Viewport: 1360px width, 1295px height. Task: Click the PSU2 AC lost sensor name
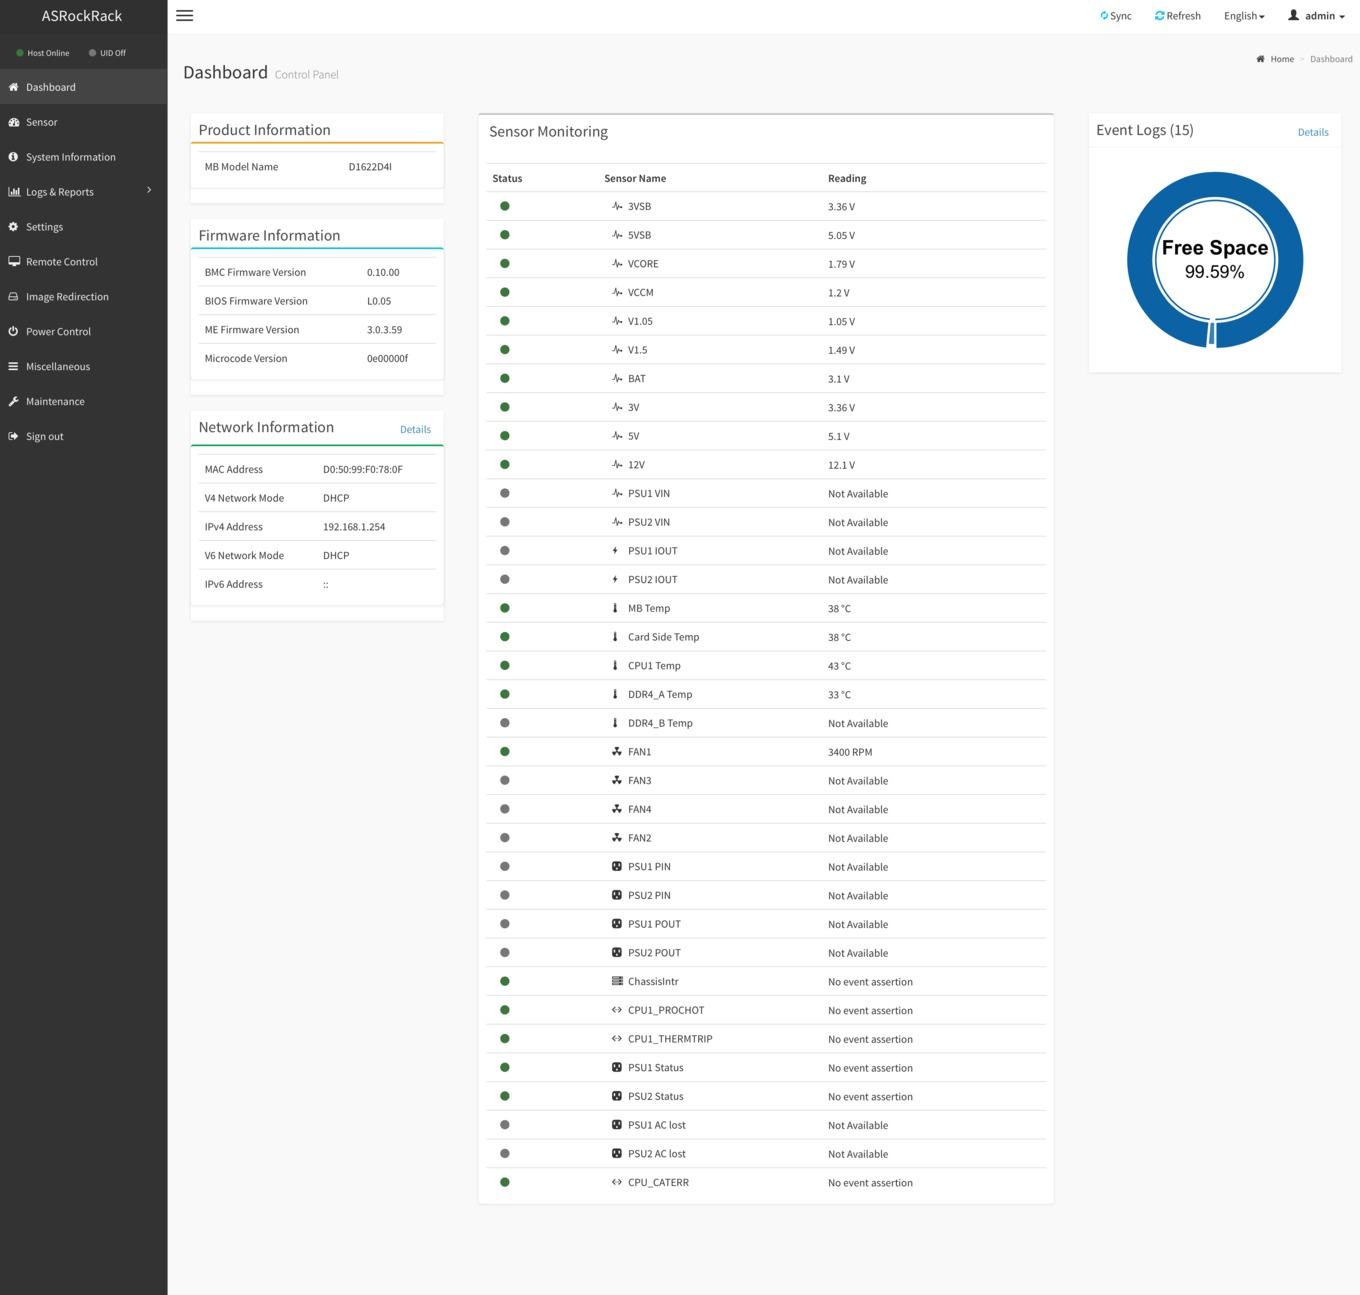tap(657, 1154)
